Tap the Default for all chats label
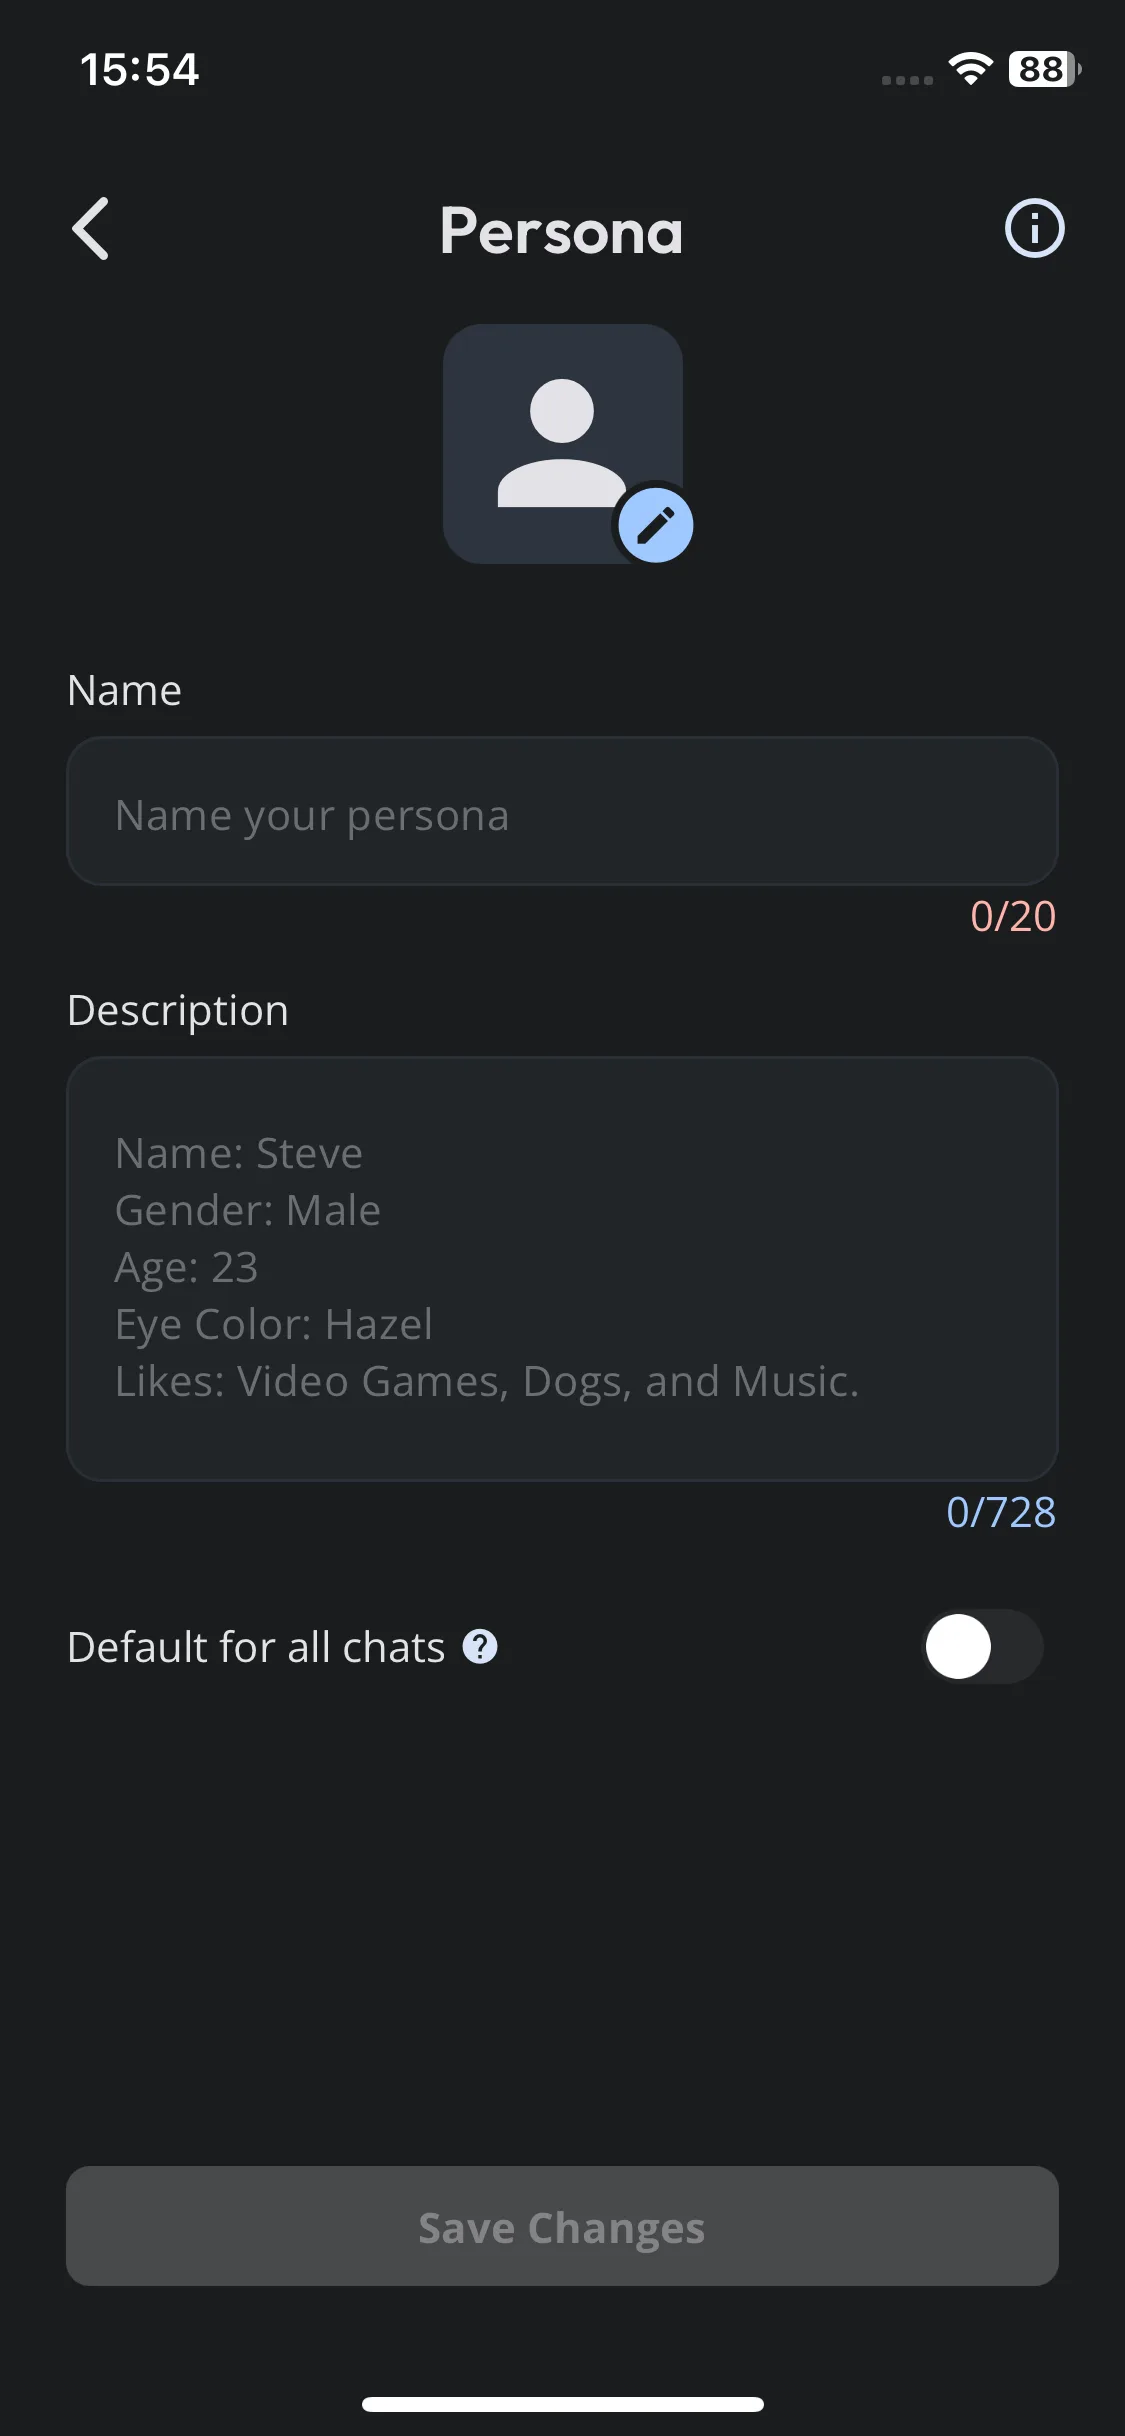This screenshot has height=2436, width=1125. pyautogui.click(x=256, y=1647)
